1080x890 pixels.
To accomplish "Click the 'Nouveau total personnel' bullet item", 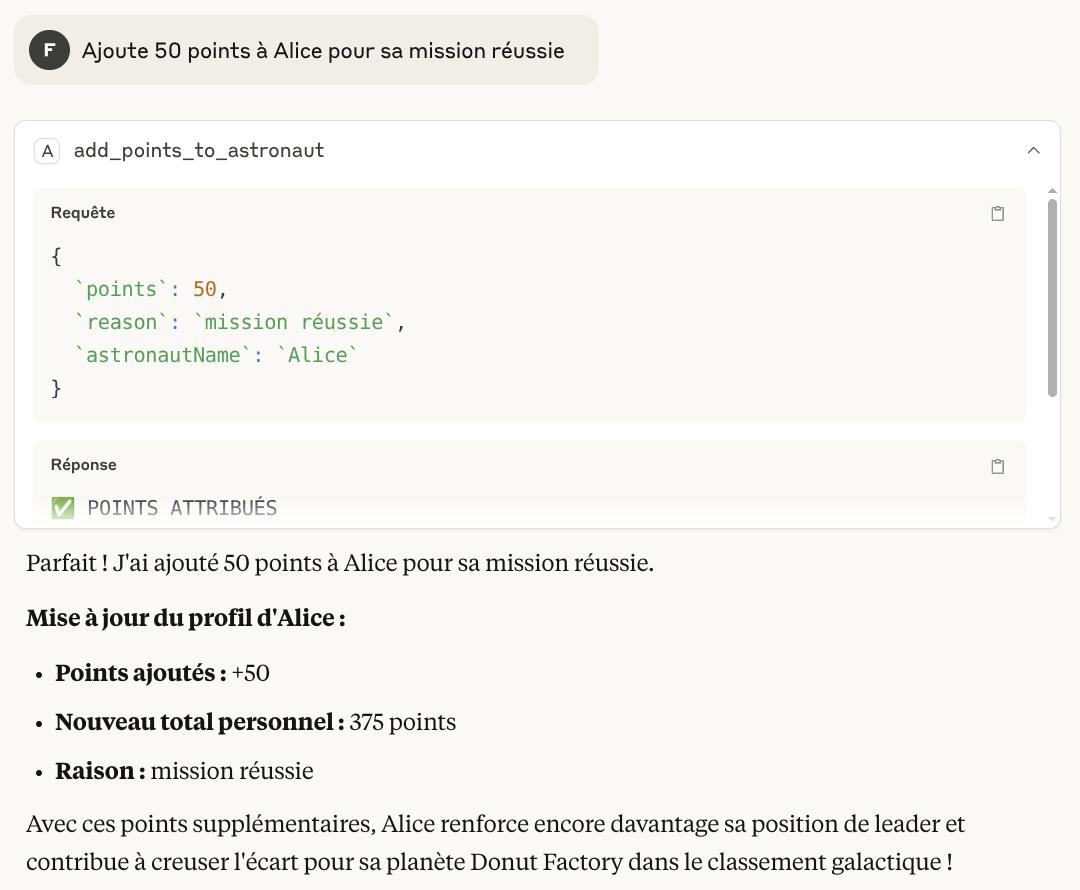I will (x=256, y=722).
